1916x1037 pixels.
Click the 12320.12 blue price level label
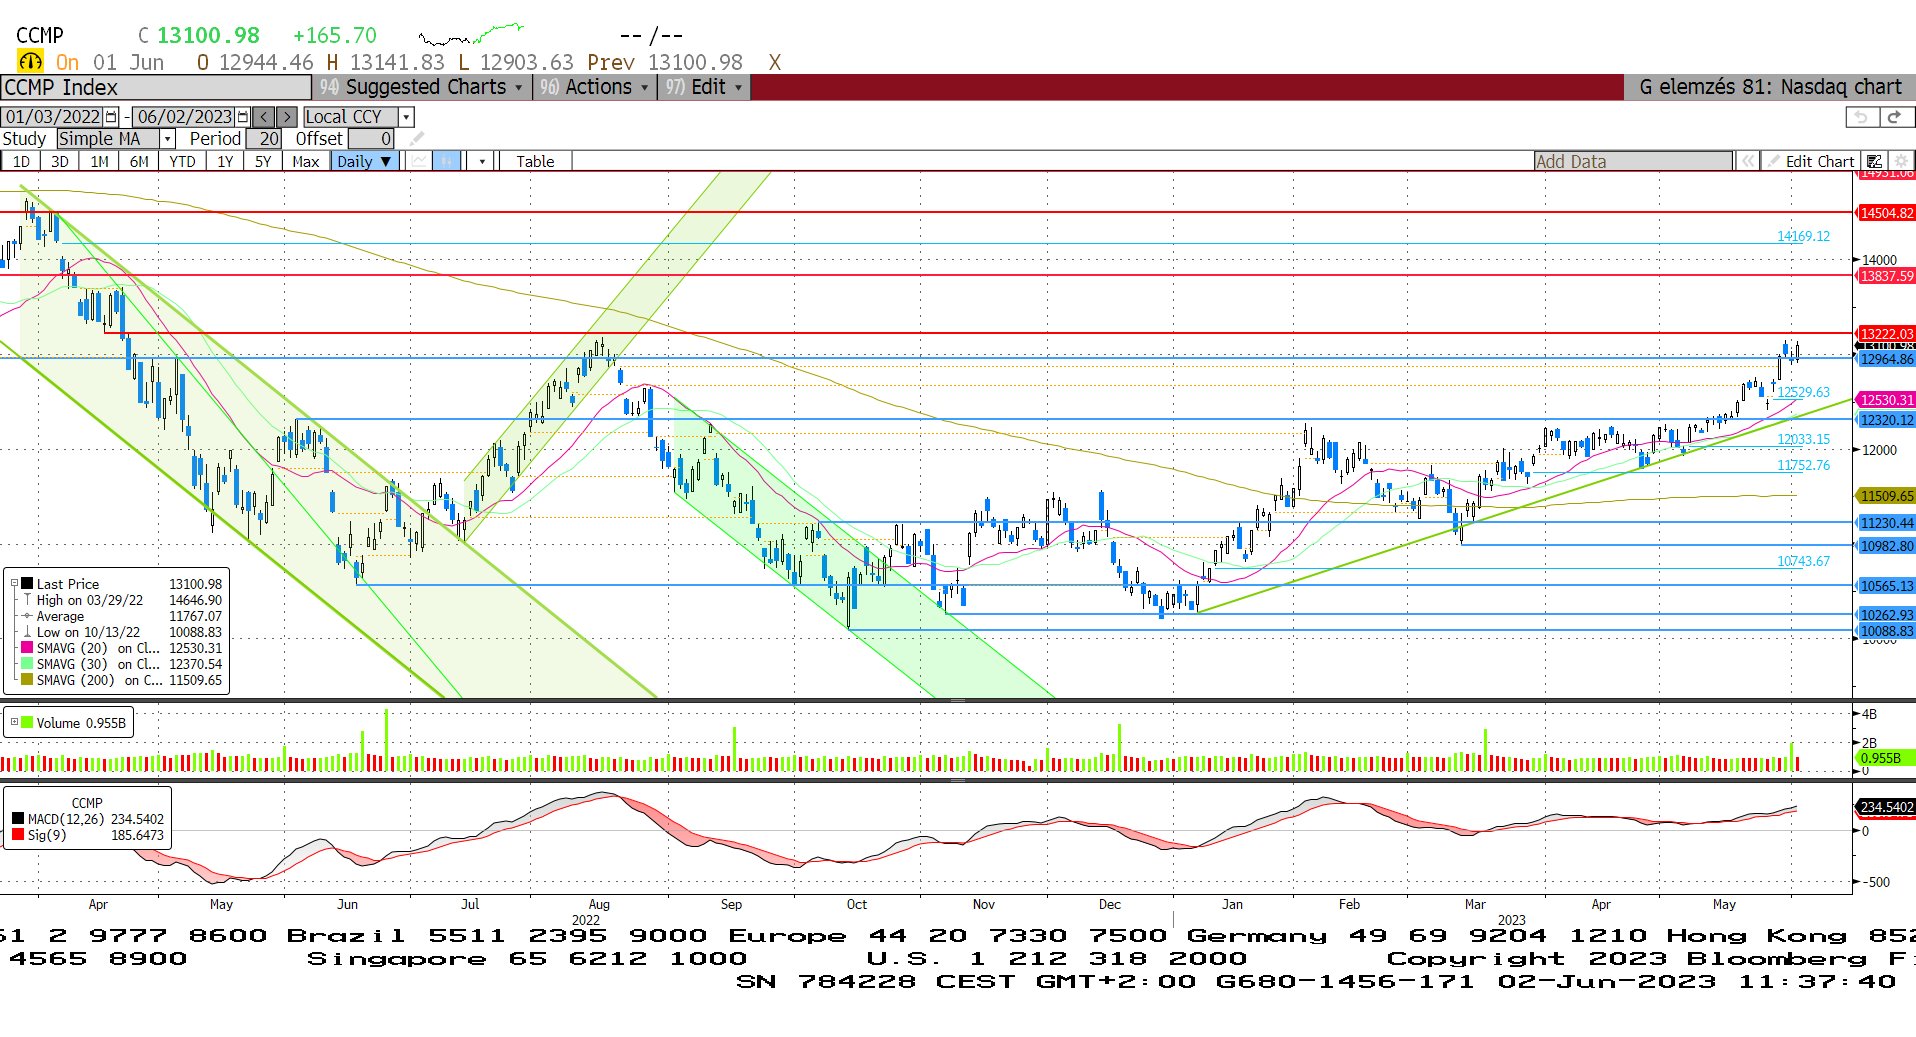tap(1886, 420)
